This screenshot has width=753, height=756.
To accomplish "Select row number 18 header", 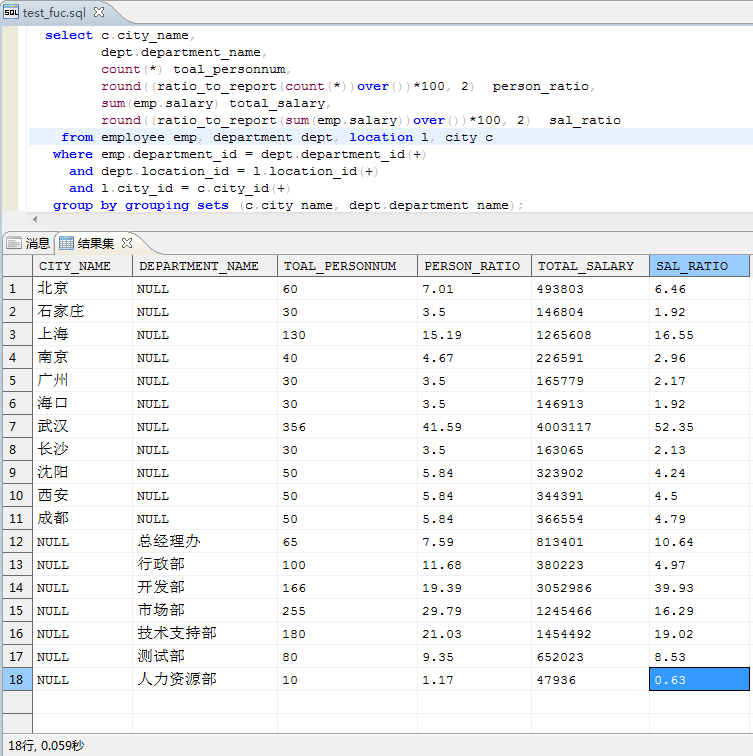I will [16, 680].
